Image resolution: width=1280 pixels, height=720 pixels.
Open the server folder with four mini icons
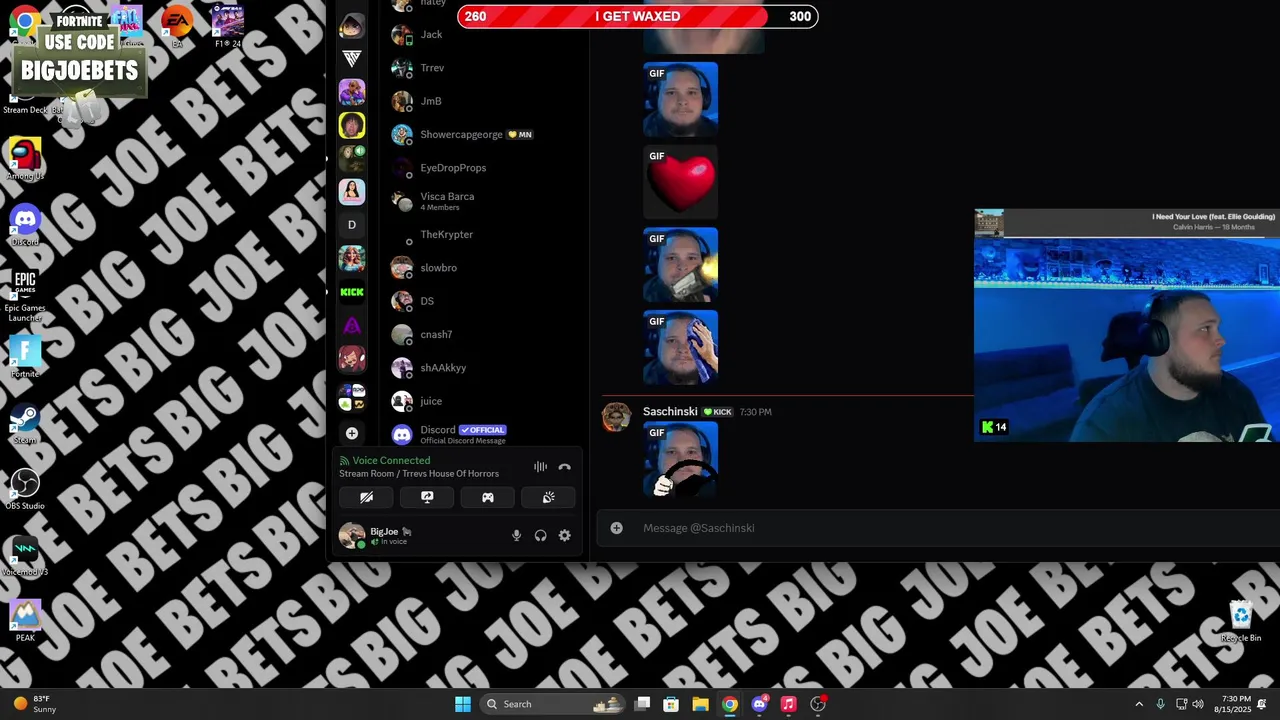pos(352,397)
